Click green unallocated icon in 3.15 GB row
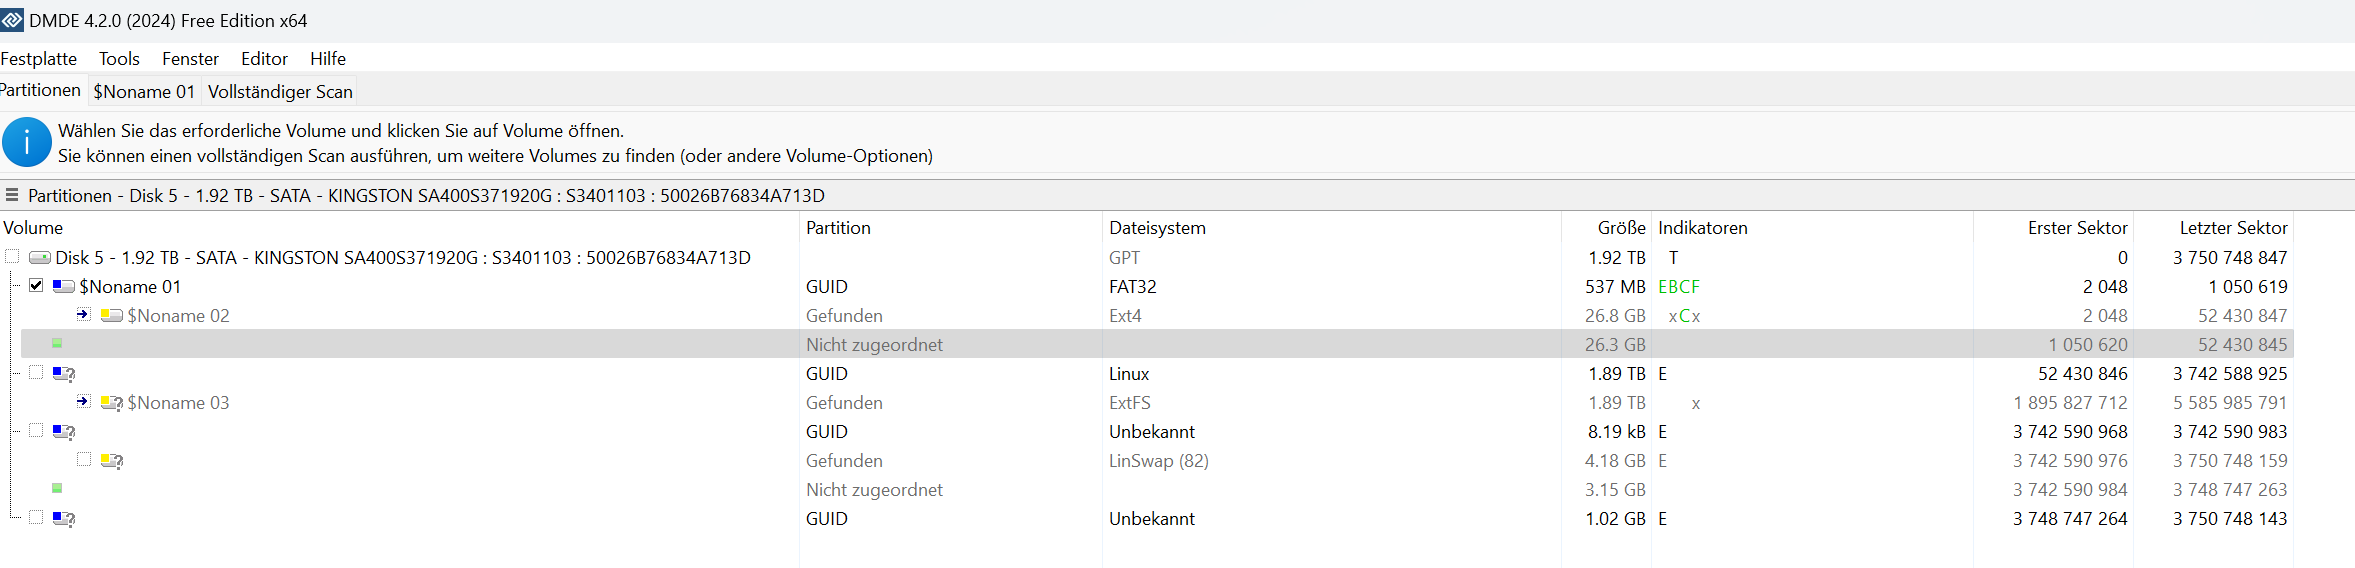This screenshot has width=2355, height=568. coord(57,489)
